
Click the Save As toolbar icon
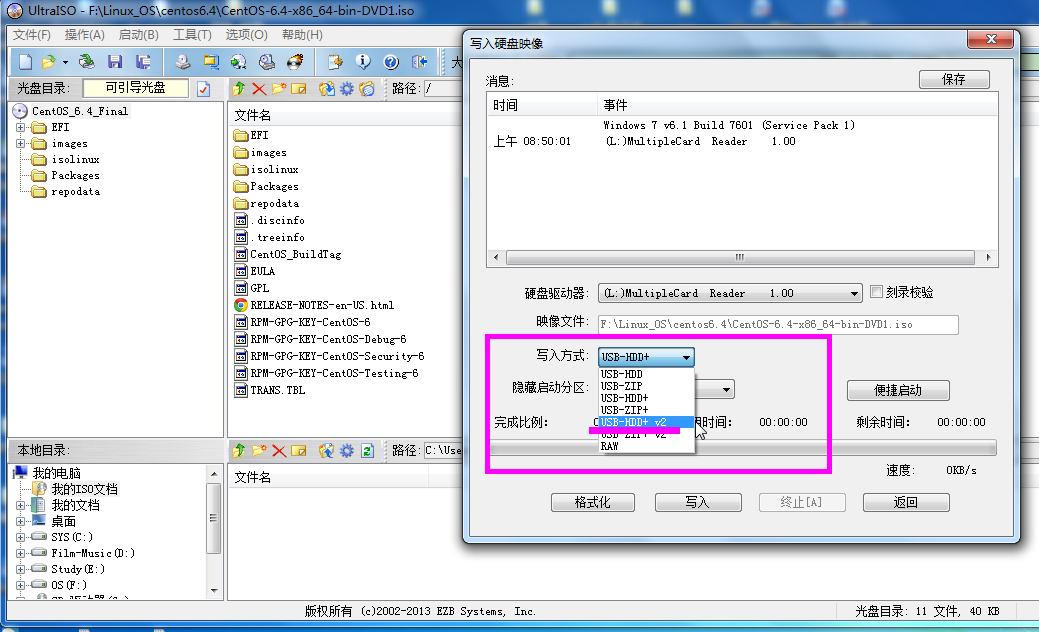click(143, 62)
